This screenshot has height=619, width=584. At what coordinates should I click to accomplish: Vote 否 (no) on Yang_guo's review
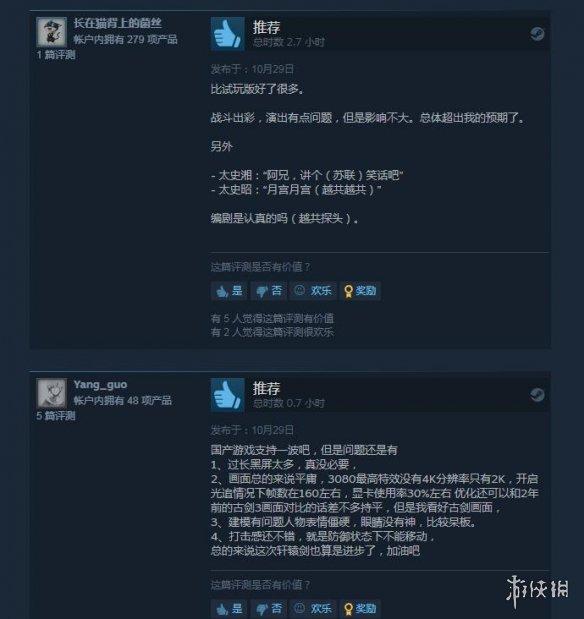(269, 609)
